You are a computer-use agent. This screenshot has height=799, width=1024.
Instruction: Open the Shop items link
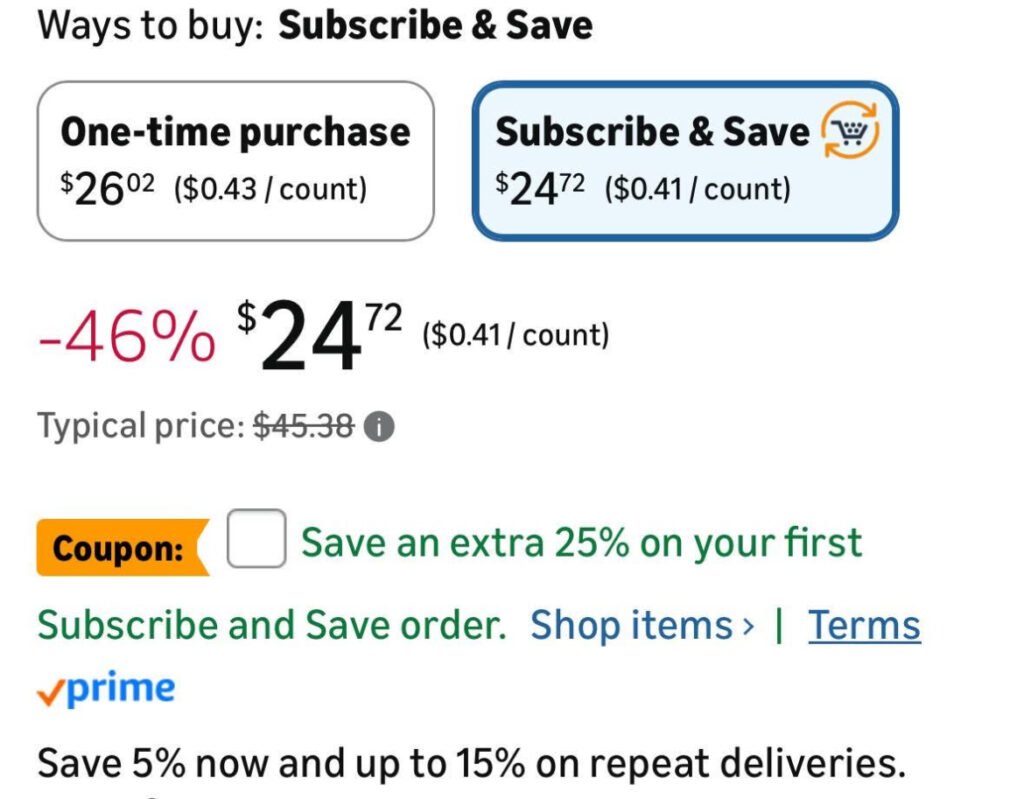(632, 626)
